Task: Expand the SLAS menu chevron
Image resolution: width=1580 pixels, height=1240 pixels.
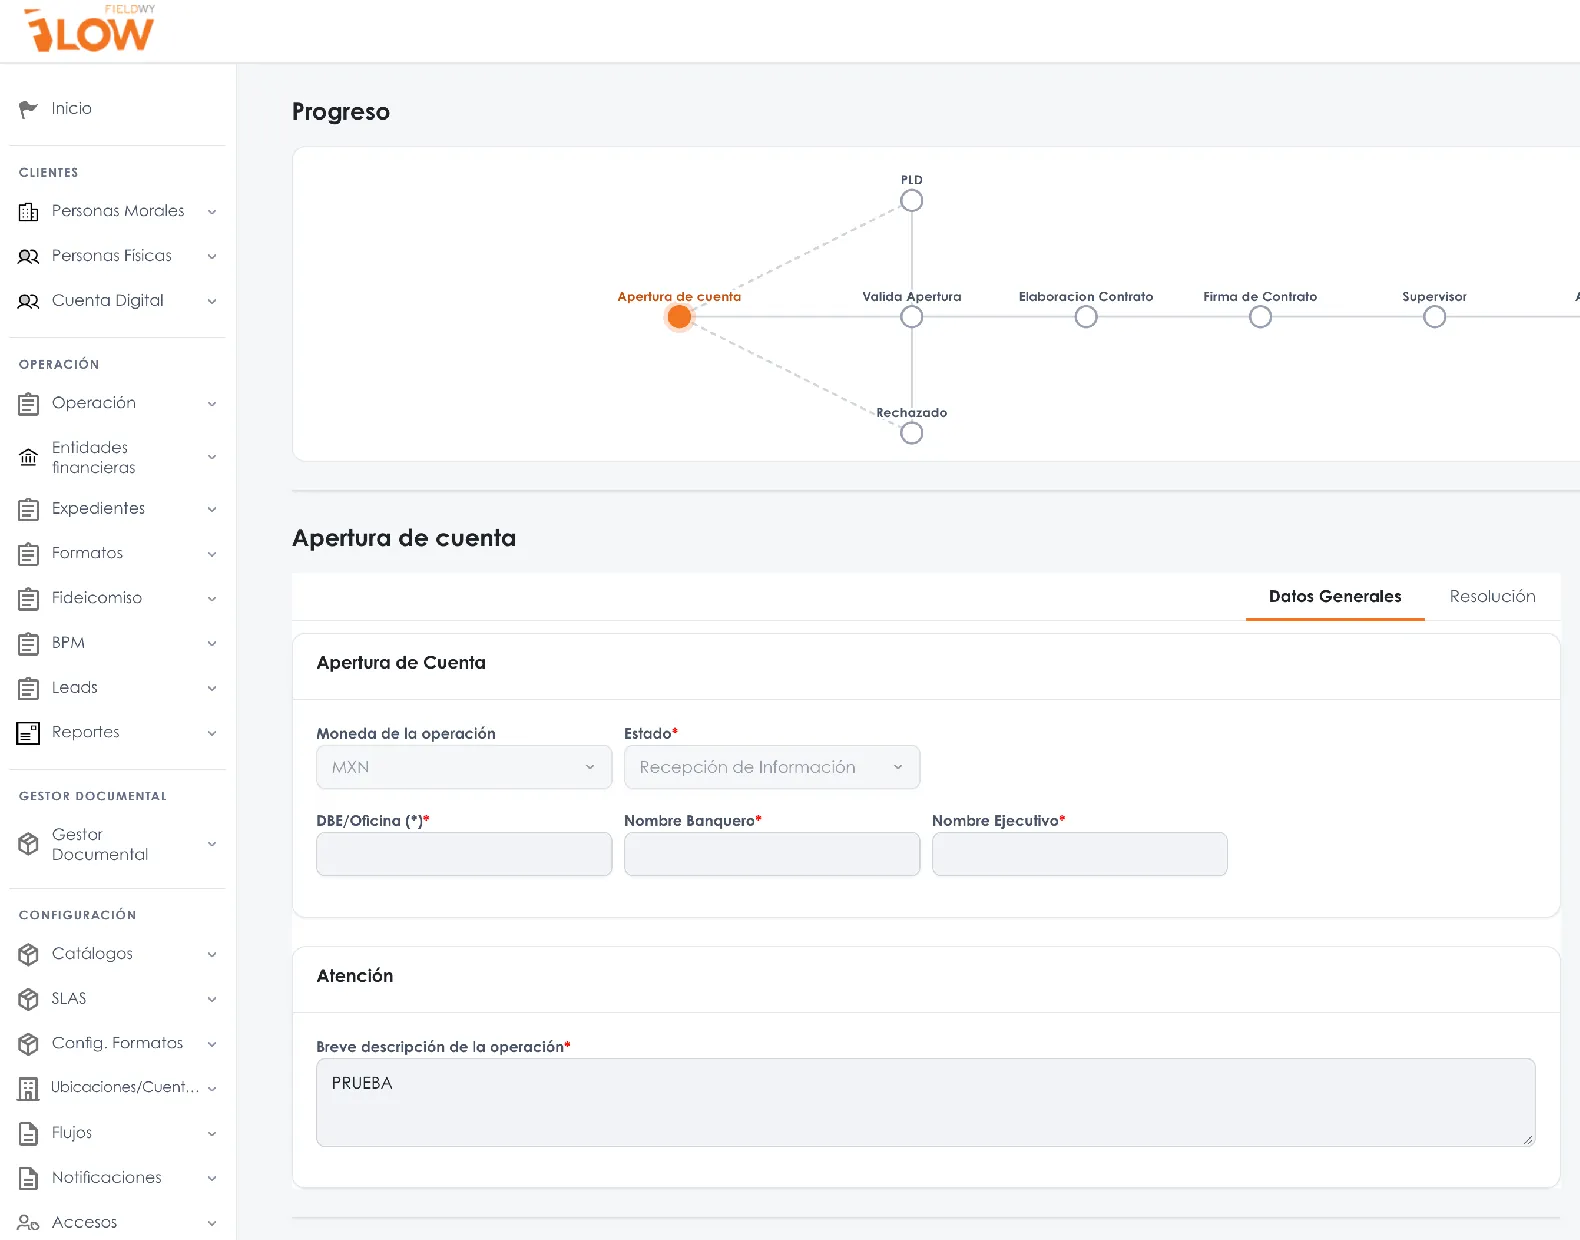Action: [212, 1000]
